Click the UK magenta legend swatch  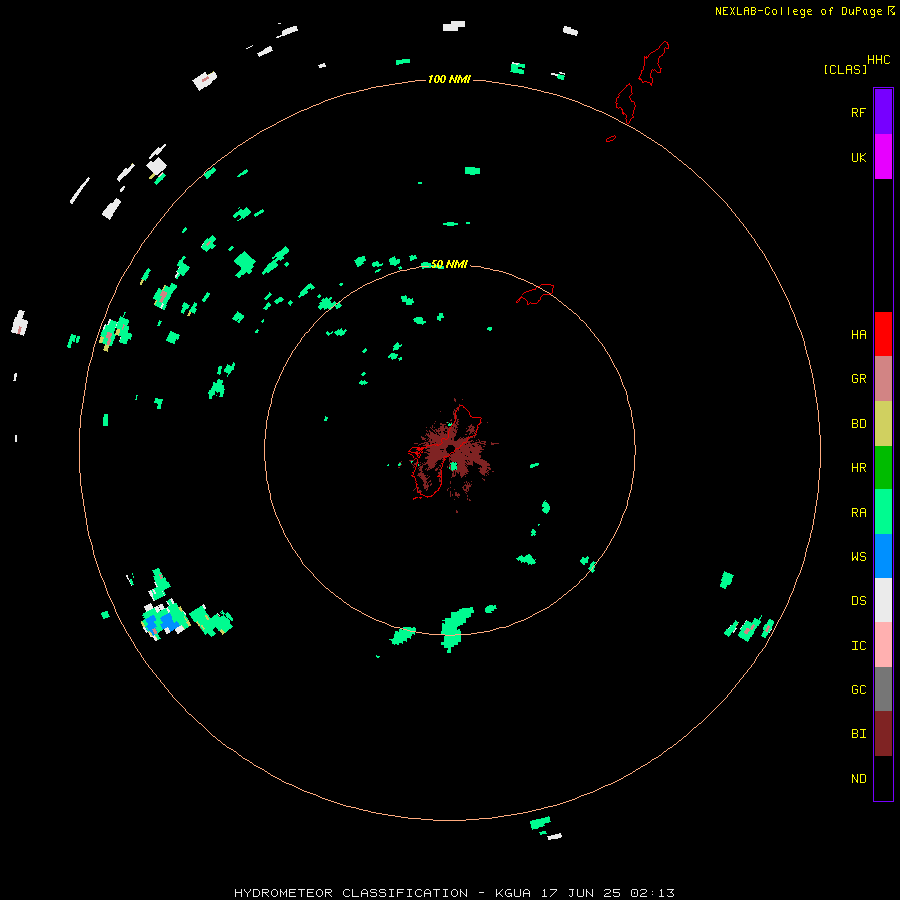click(883, 157)
